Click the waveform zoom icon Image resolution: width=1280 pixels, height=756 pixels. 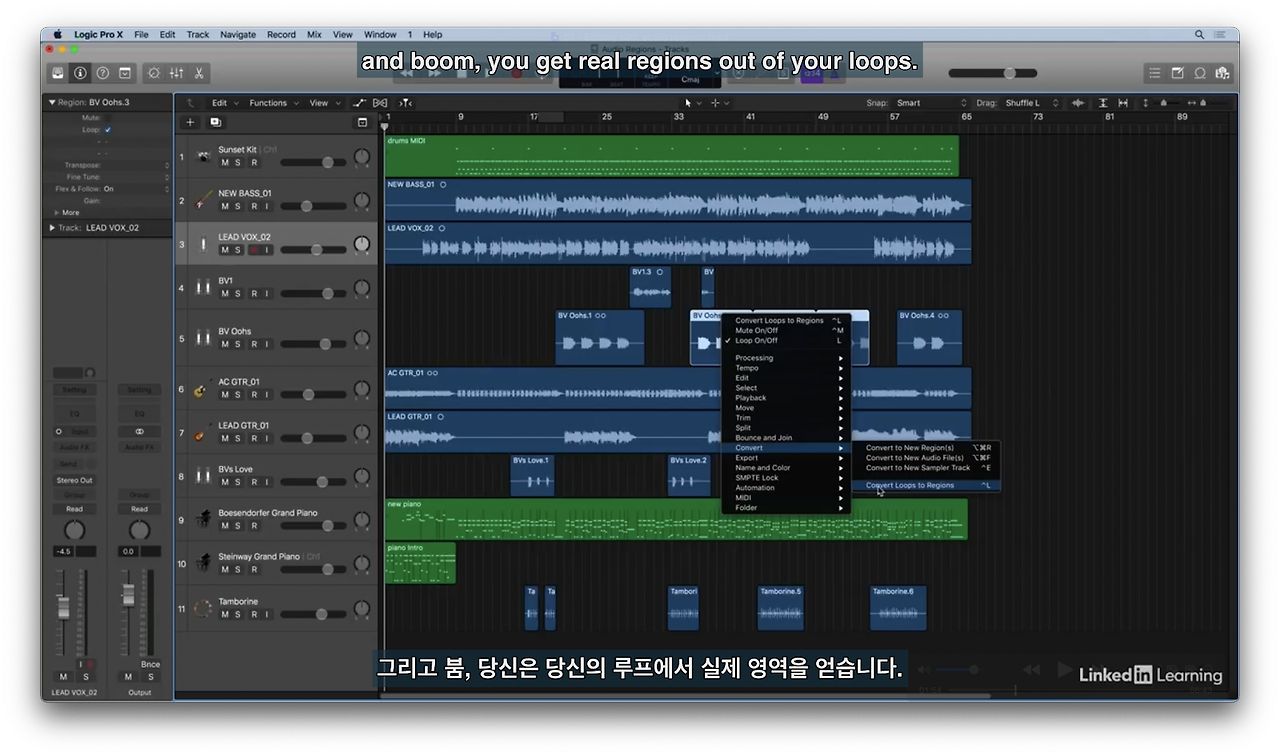pyautogui.click(x=1078, y=103)
